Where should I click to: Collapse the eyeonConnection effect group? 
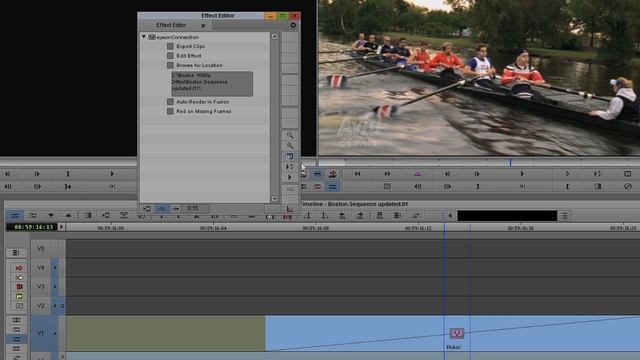[x=144, y=37]
